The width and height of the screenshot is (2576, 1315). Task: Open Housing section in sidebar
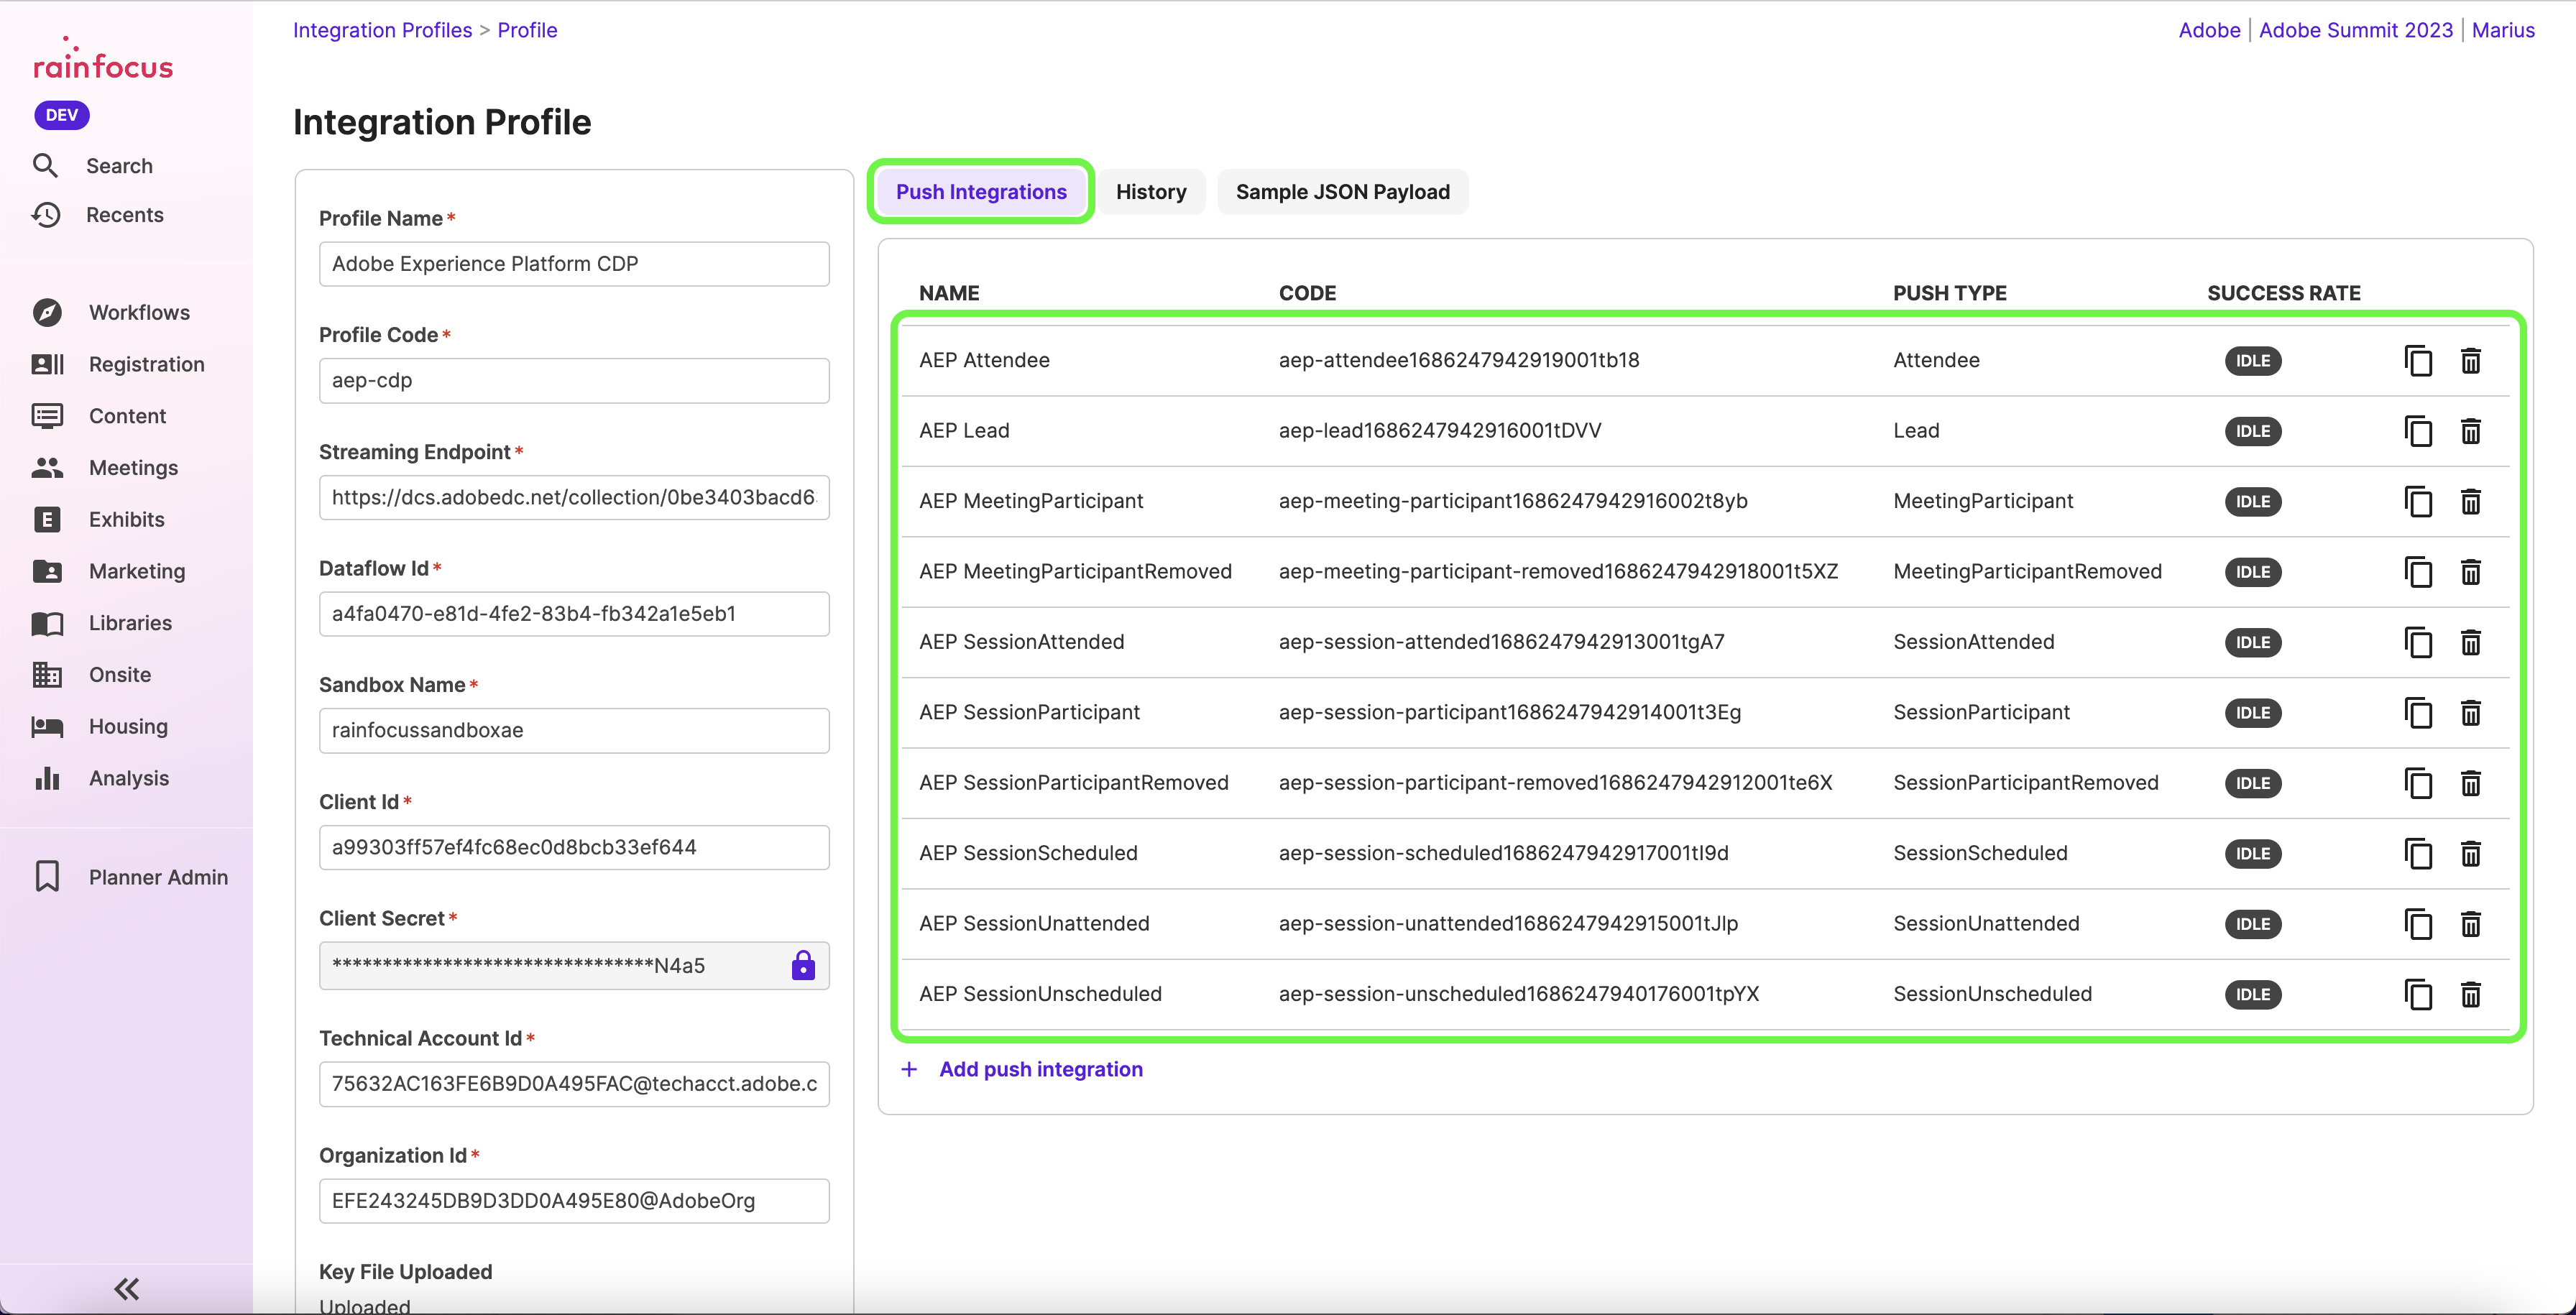coord(128,726)
